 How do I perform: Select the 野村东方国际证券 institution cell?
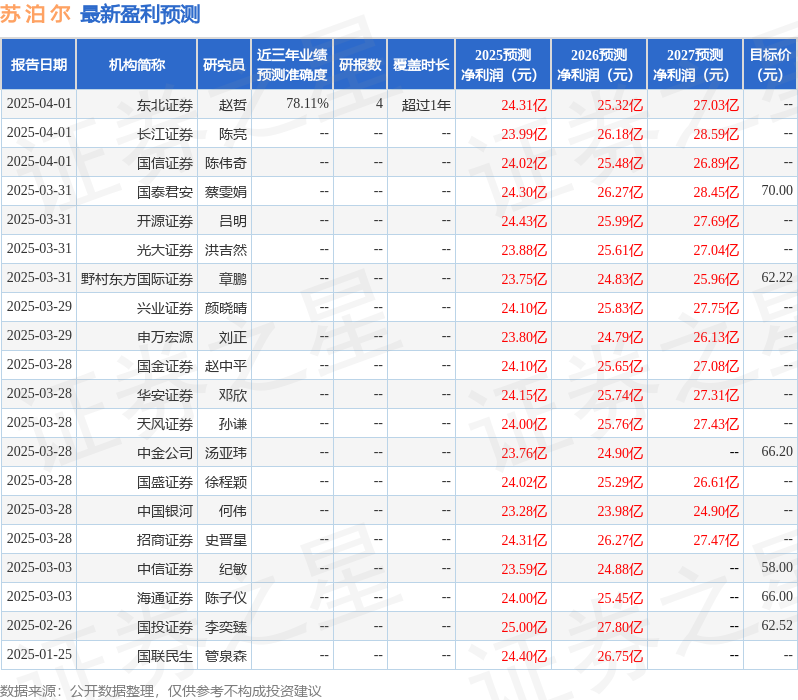pyautogui.click(x=137, y=279)
